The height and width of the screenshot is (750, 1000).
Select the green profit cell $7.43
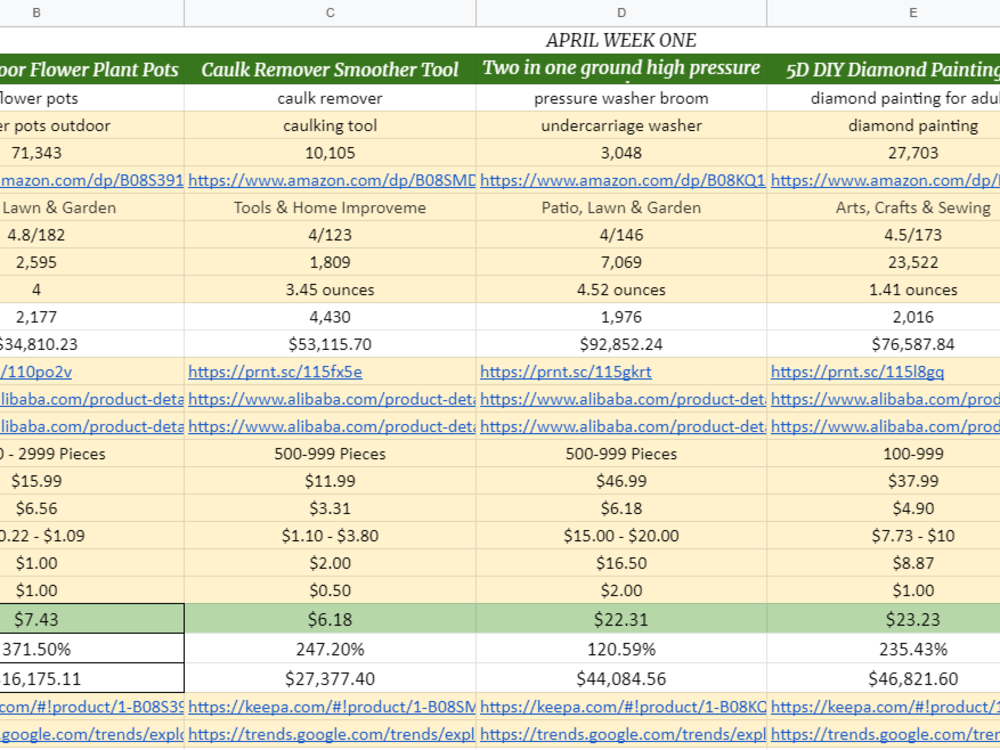coord(92,619)
